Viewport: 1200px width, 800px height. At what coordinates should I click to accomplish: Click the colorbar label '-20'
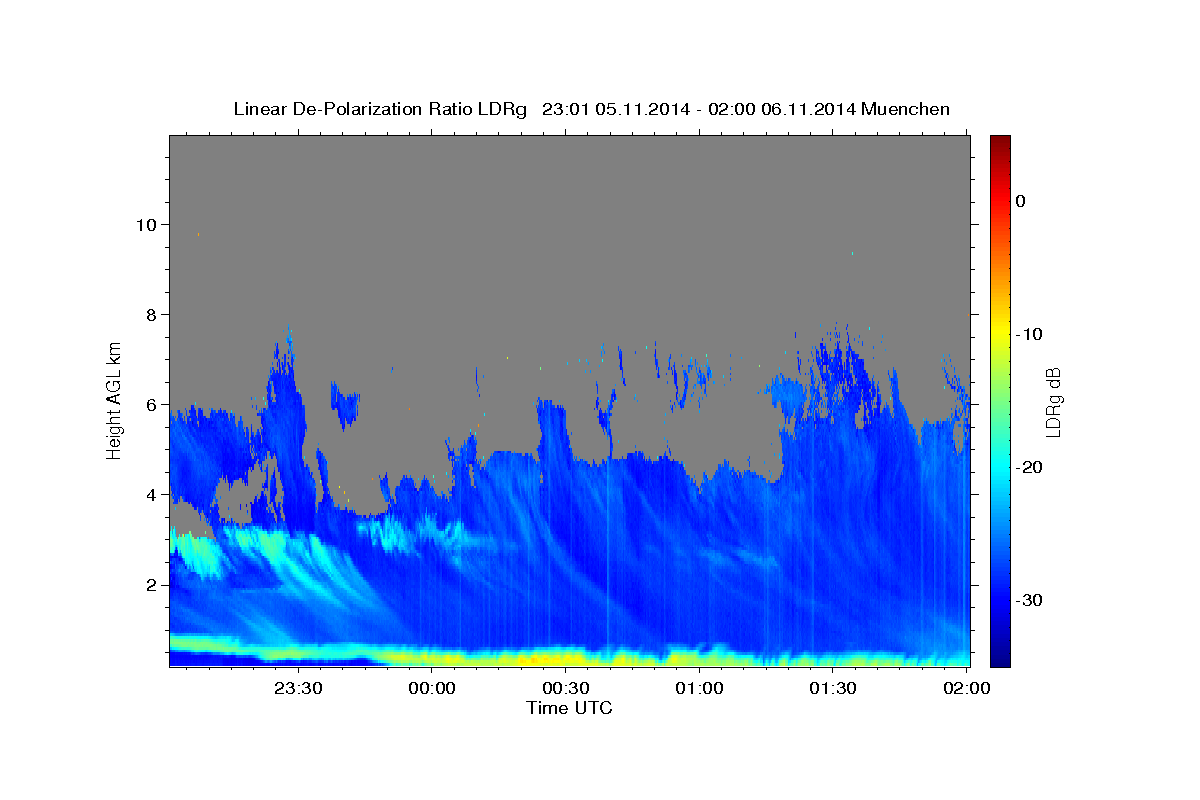coord(1029,467)
